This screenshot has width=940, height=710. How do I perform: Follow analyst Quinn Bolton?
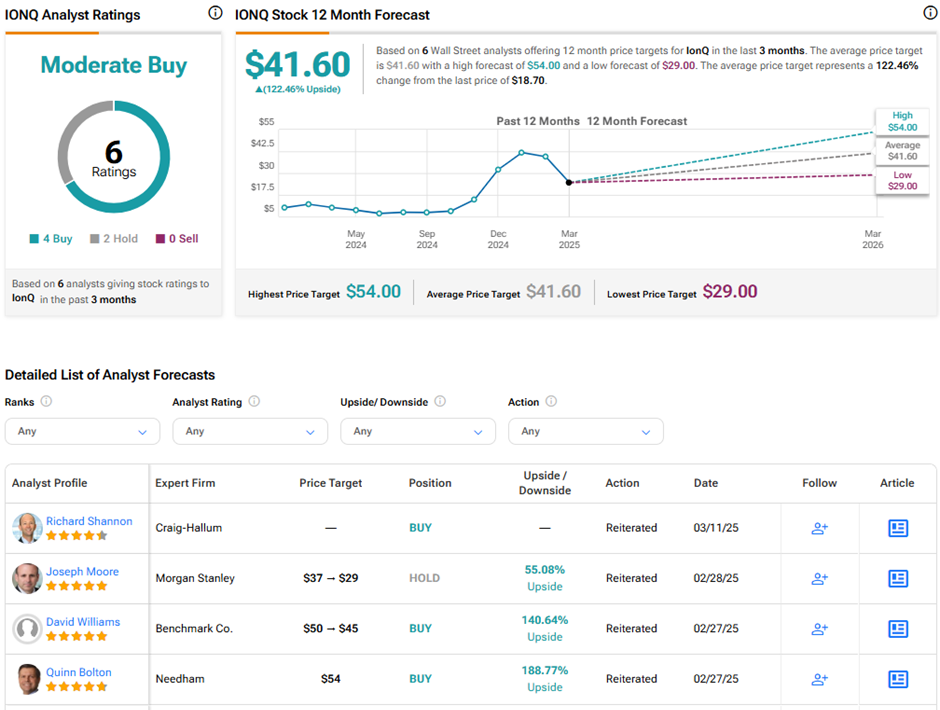pos(819,679)
